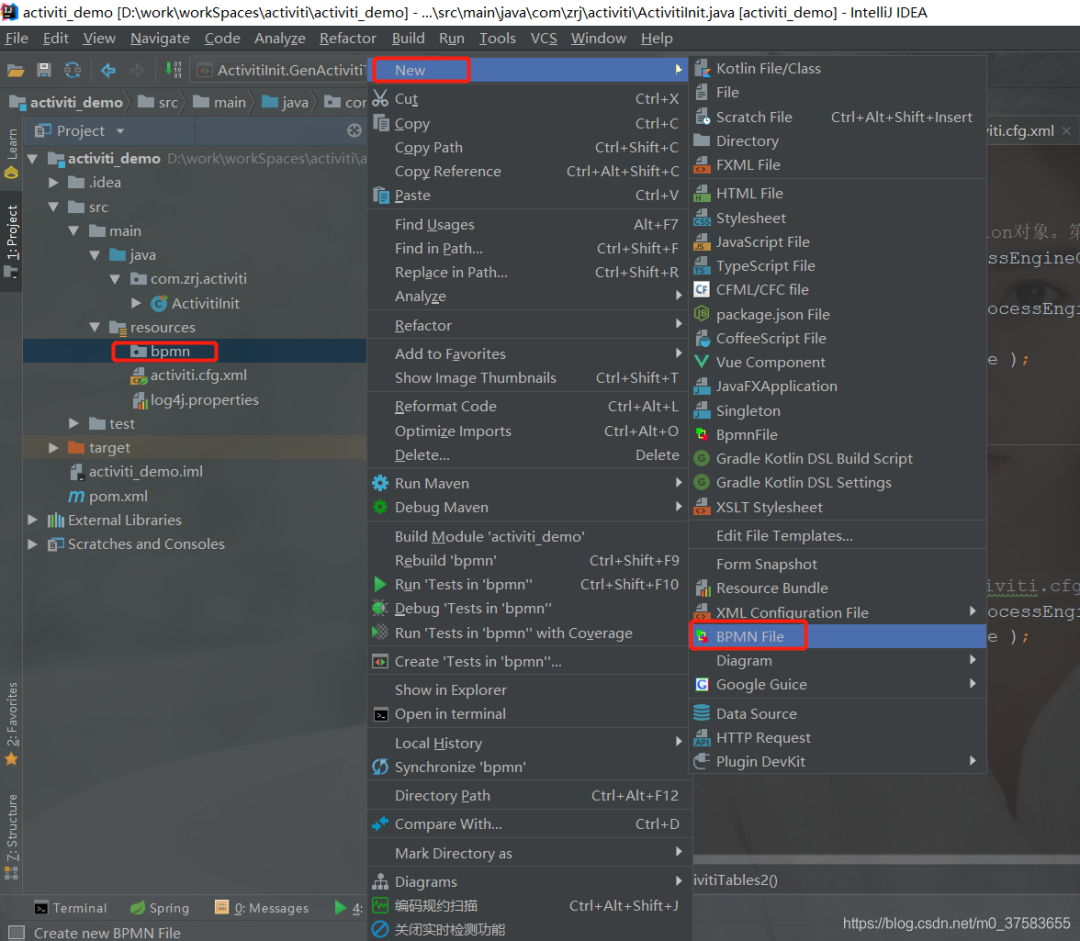Click Debug Tests in bpmn bug icon
The image size is (1080, 941).
point(380,608)
